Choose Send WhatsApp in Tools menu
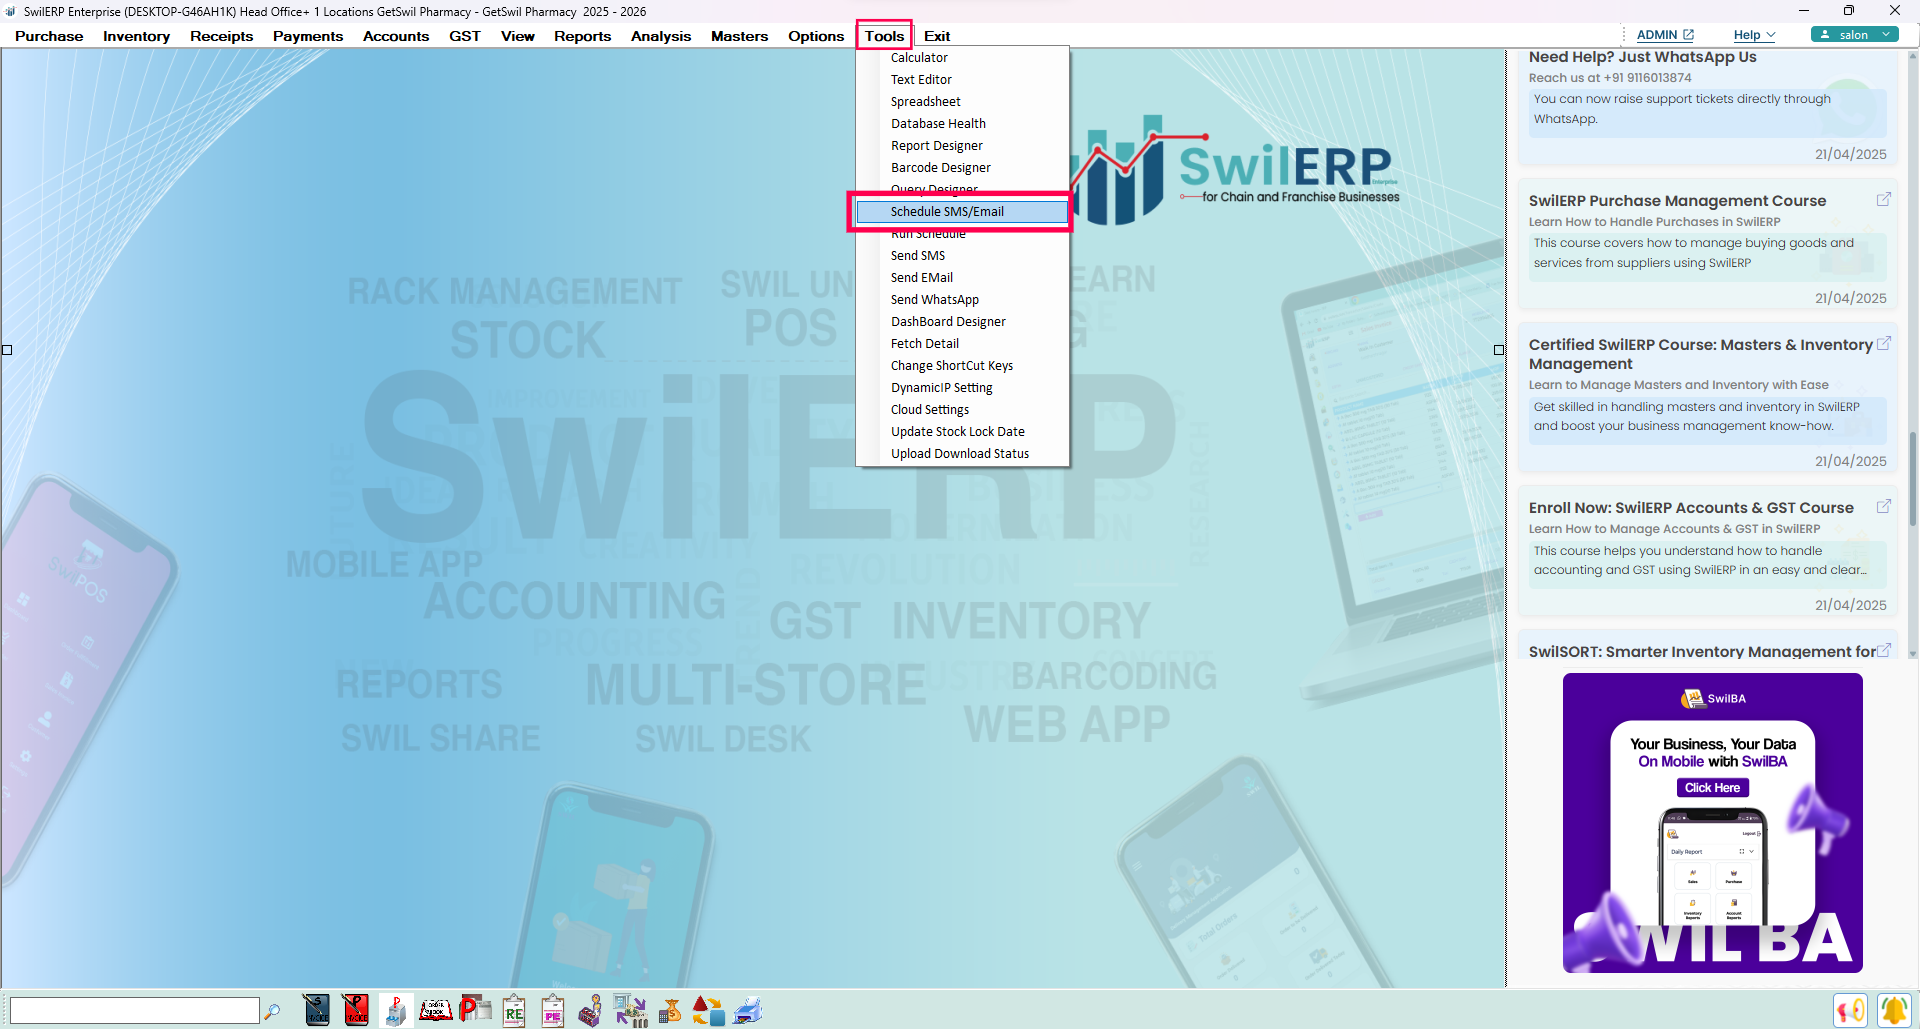 click(x=963, y=300)
